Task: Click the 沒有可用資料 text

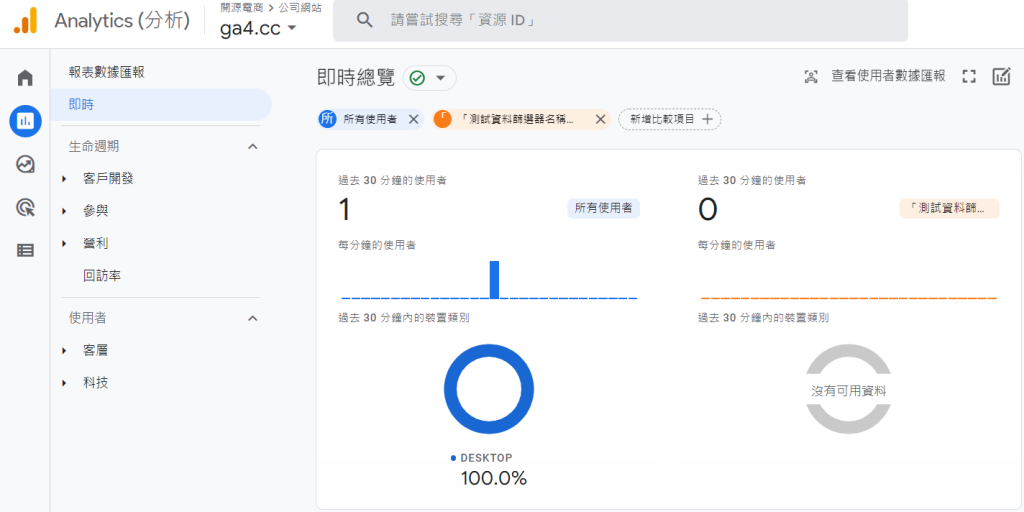Action: tap(848, 391)
